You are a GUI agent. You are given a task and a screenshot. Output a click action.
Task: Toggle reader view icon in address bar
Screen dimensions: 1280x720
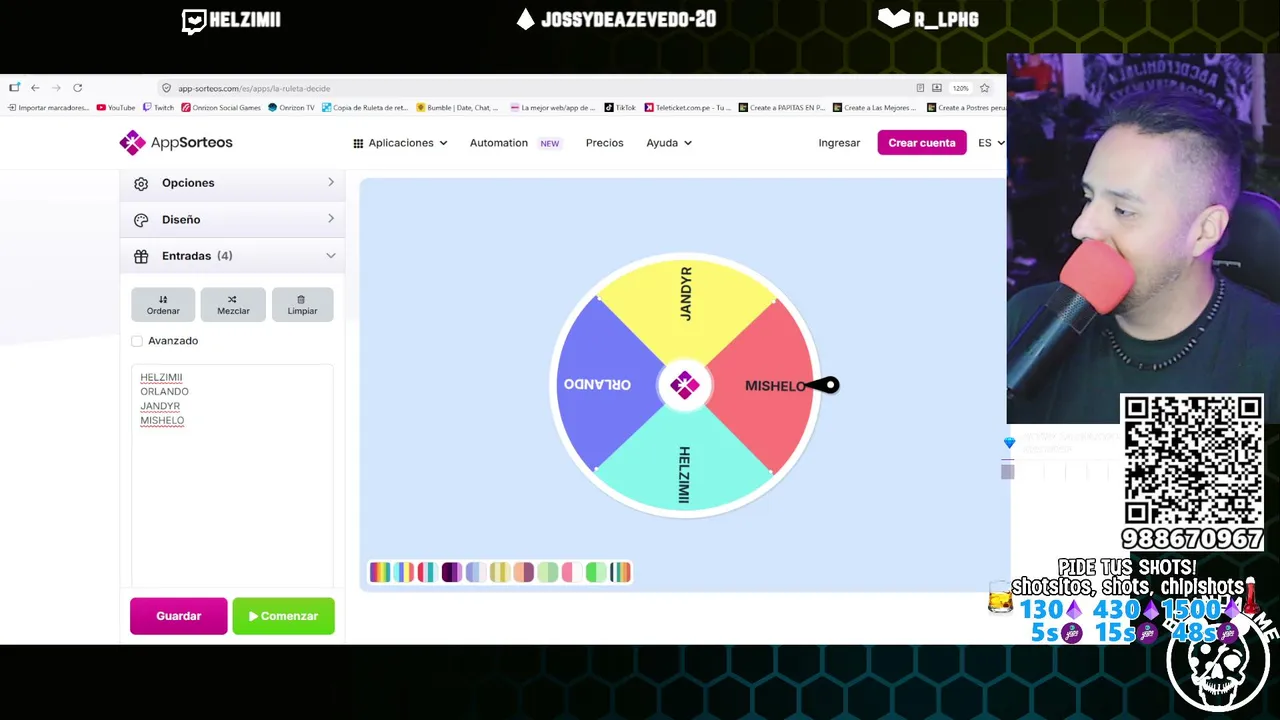click(x=920, y=88)
